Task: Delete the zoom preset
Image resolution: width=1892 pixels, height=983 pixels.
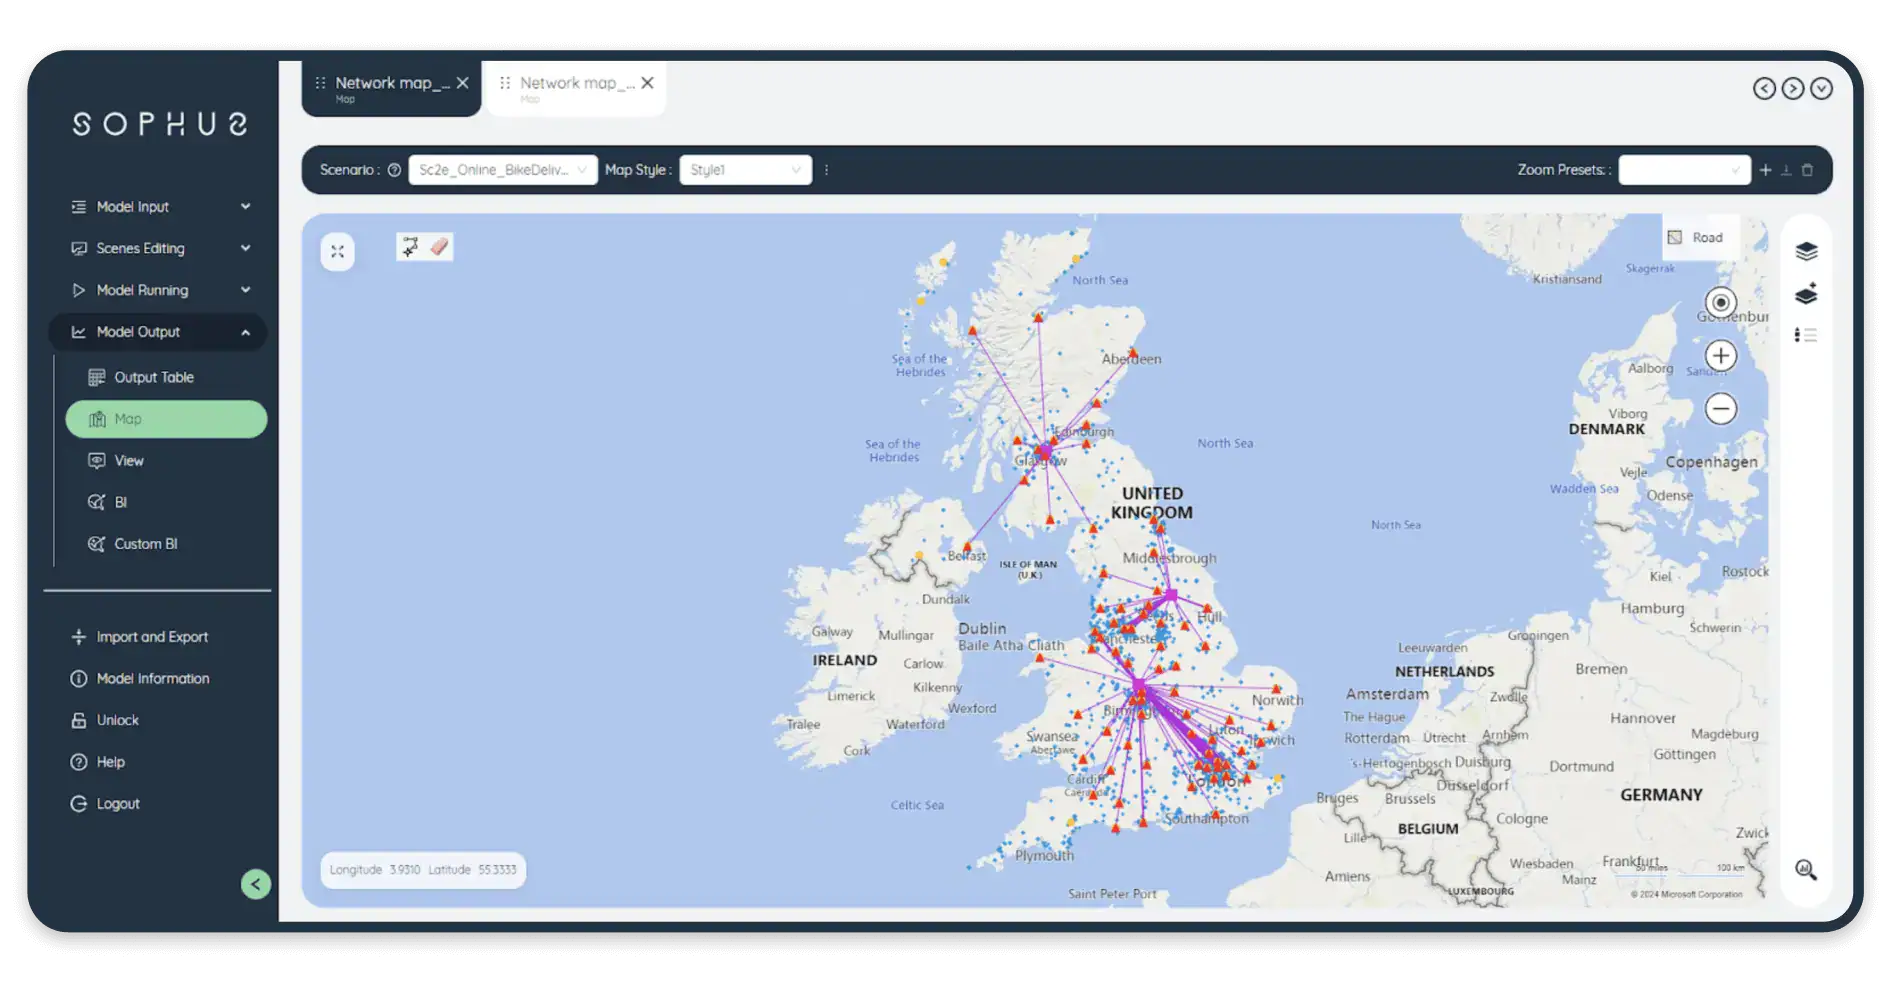Action: click(x=1807, y=170)
